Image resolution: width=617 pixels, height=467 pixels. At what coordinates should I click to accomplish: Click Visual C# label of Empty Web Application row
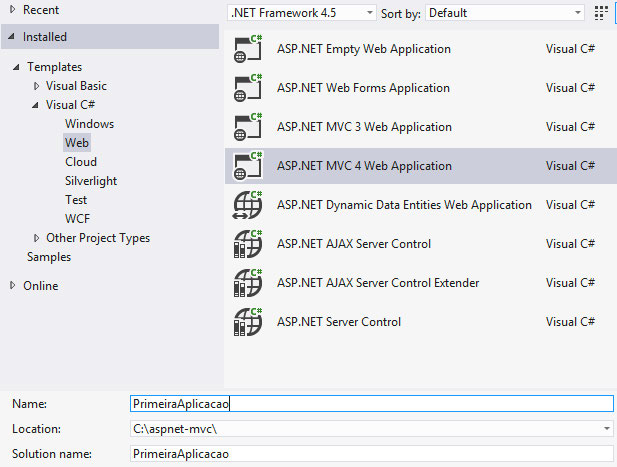570,49
